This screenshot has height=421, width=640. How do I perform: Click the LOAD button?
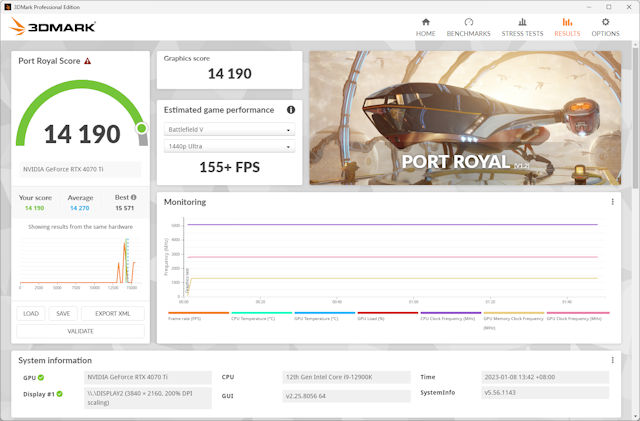coord(31,314)
